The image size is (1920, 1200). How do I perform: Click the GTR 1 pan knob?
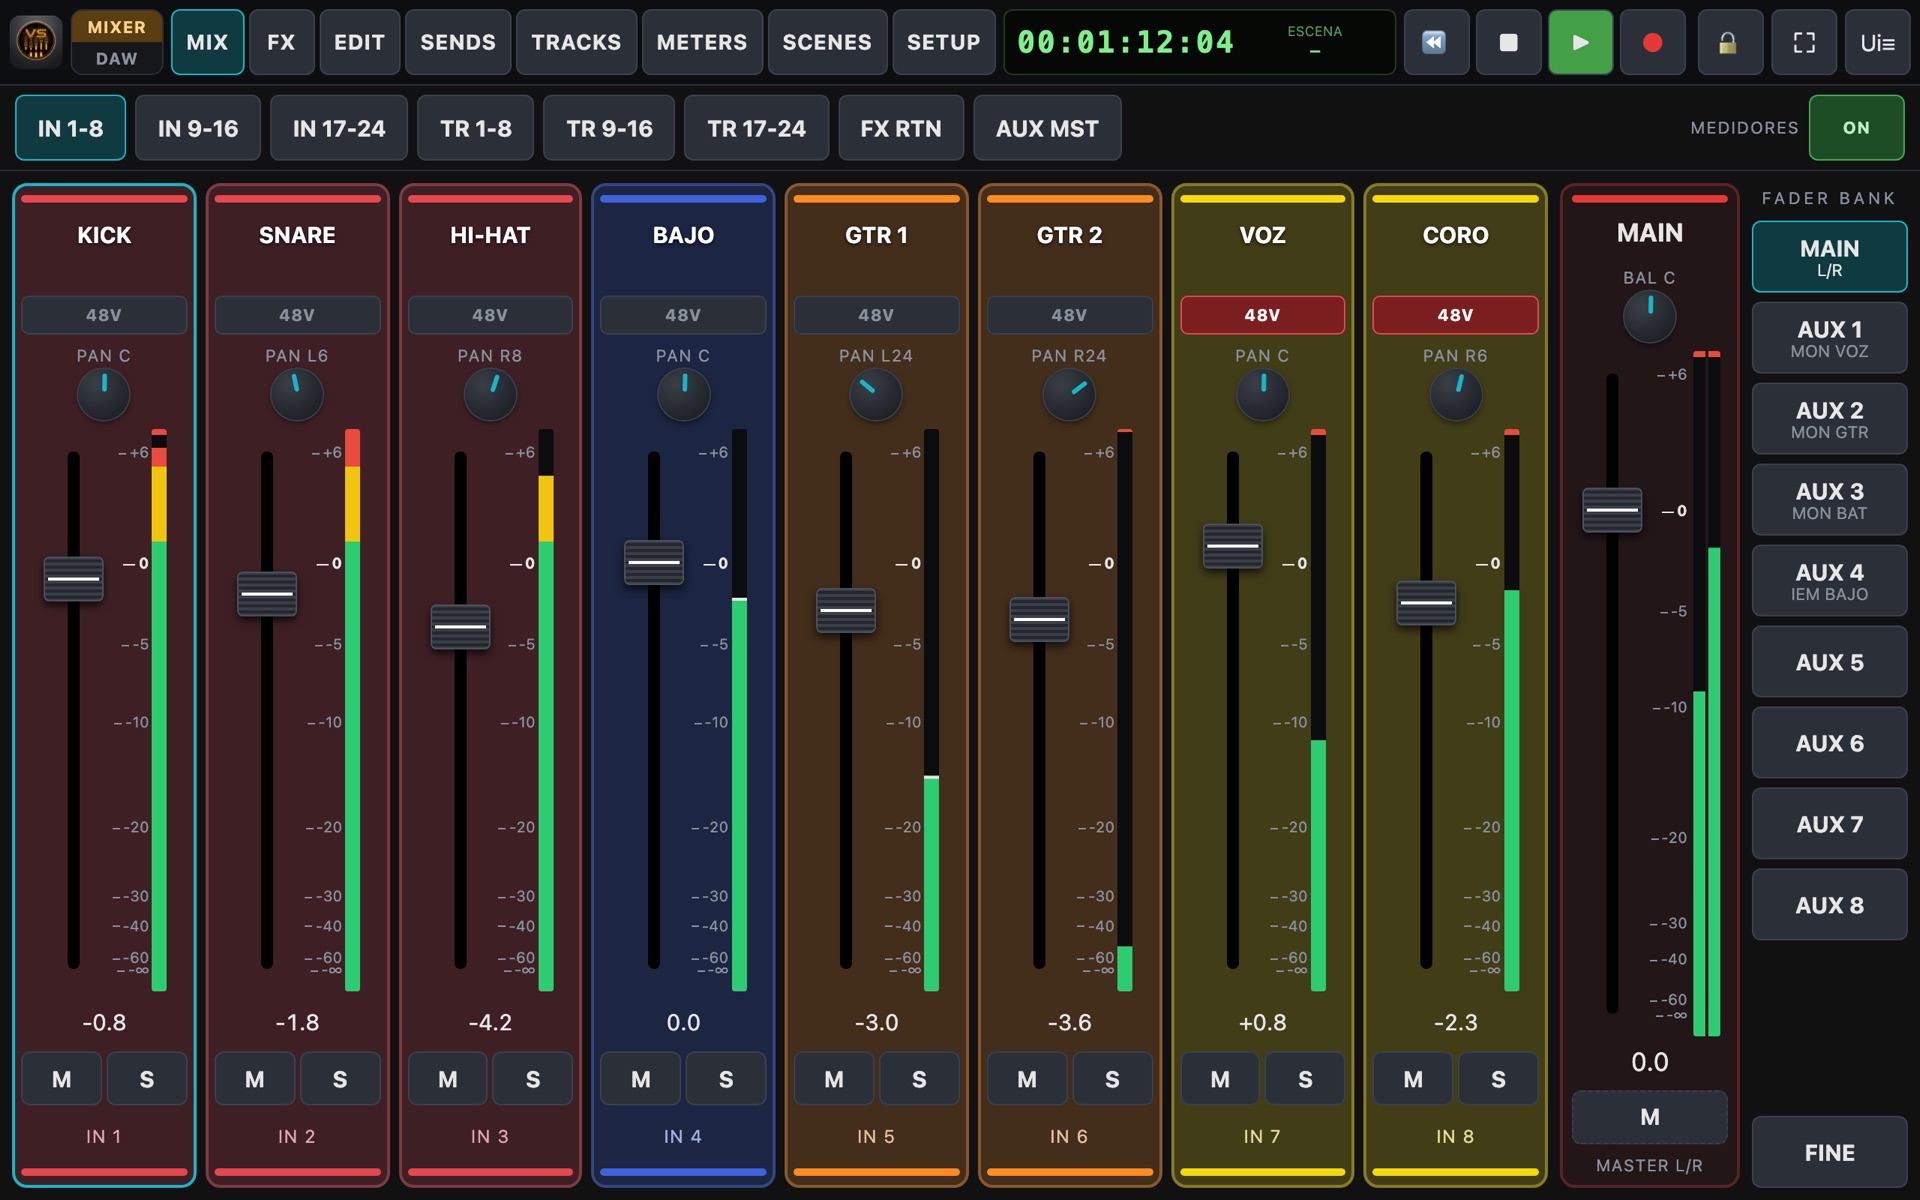click(875, 394)
